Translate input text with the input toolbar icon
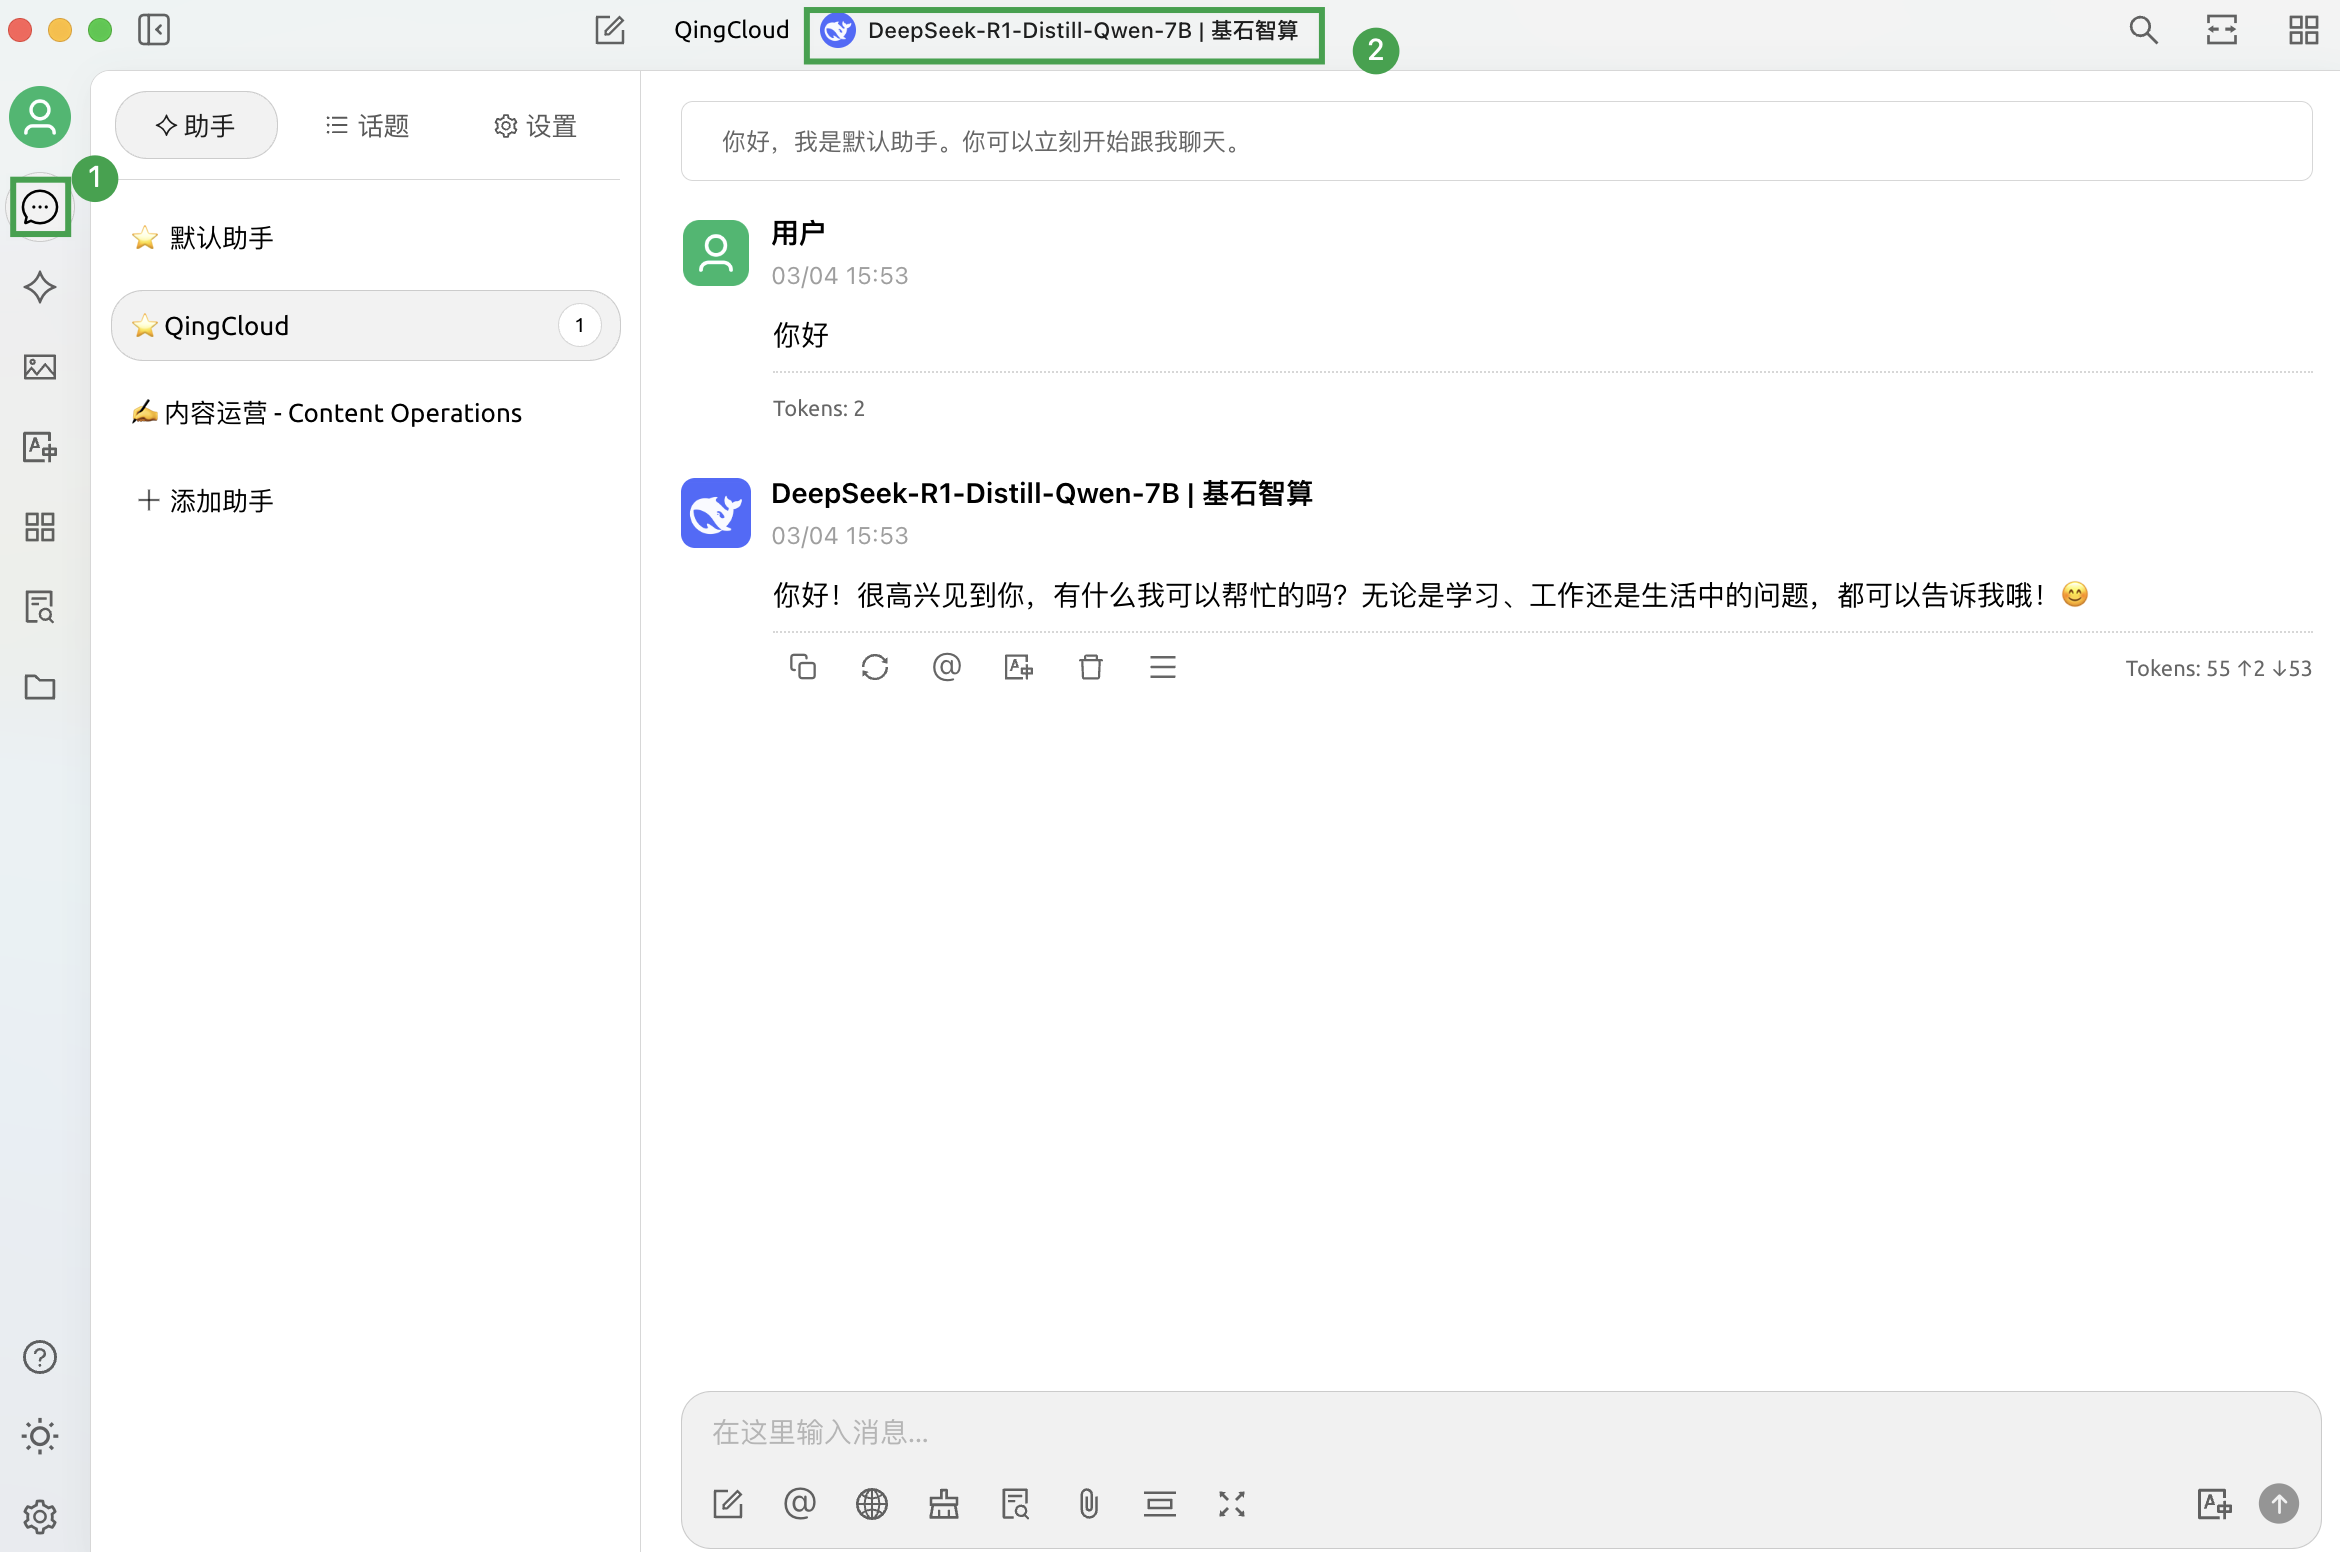 2214,1504
